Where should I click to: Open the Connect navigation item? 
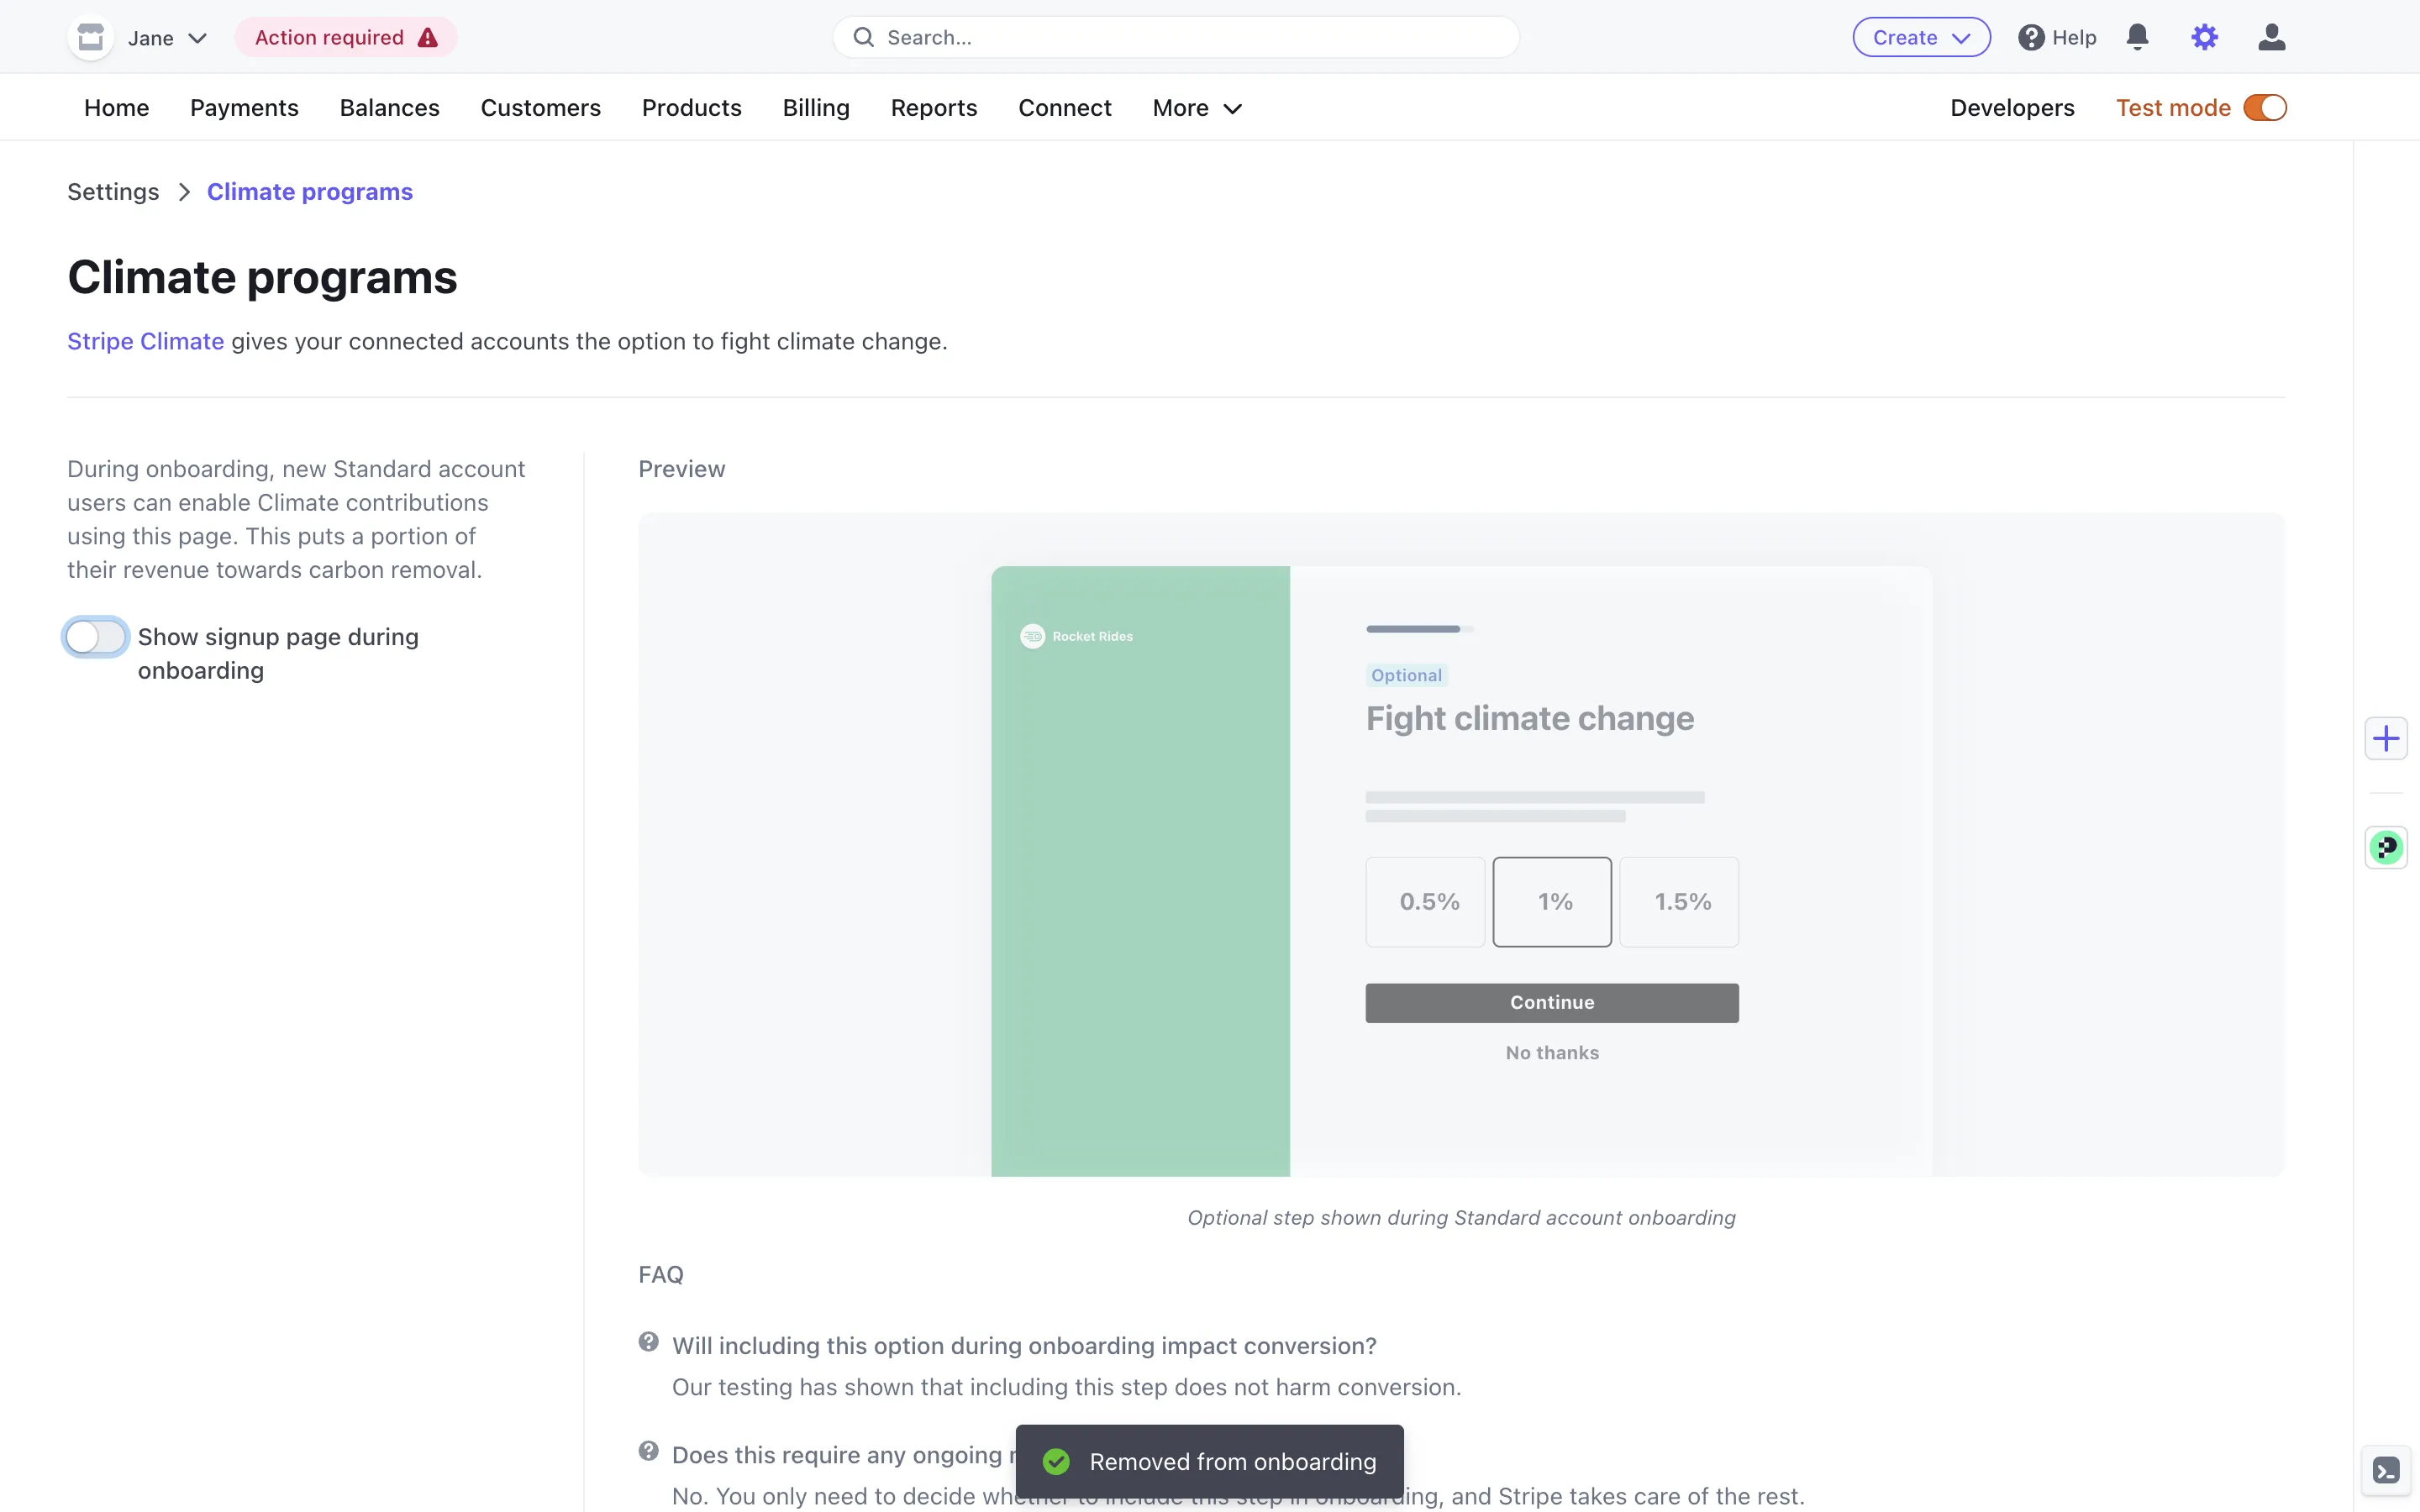click(1064, 108)
